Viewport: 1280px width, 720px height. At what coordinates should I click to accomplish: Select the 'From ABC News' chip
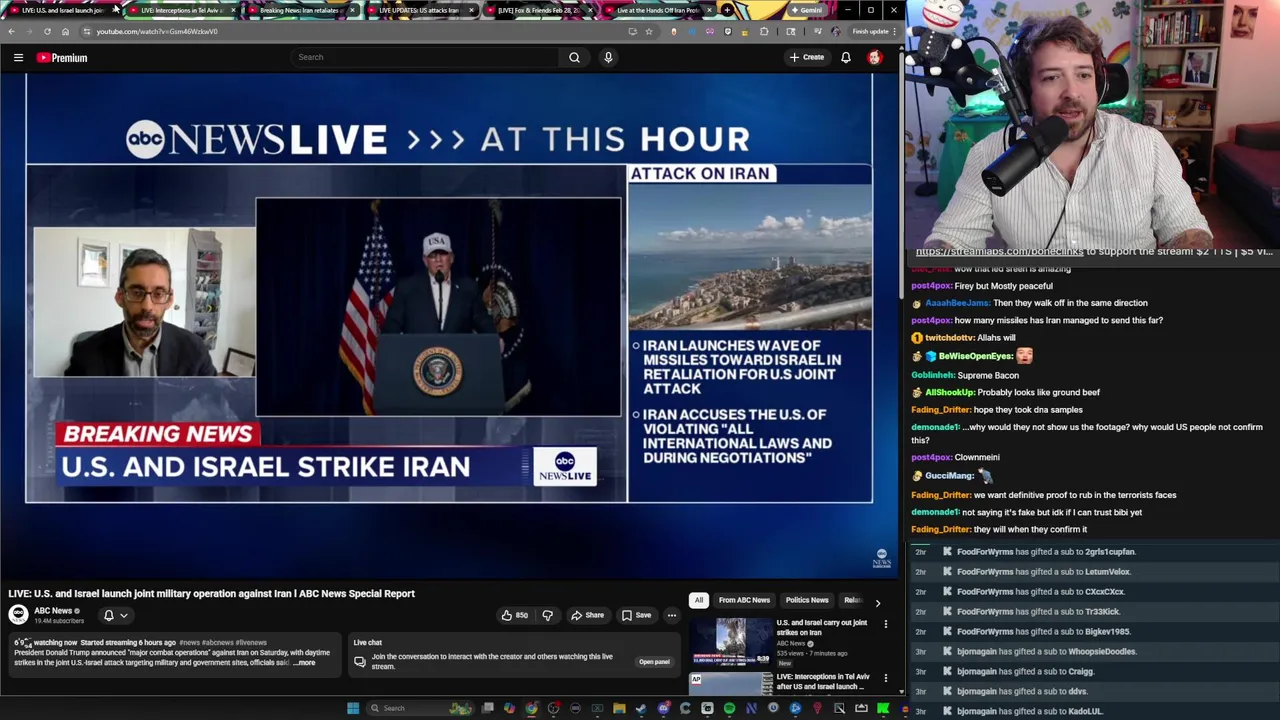pyautogui.click(x=744, y=600)
